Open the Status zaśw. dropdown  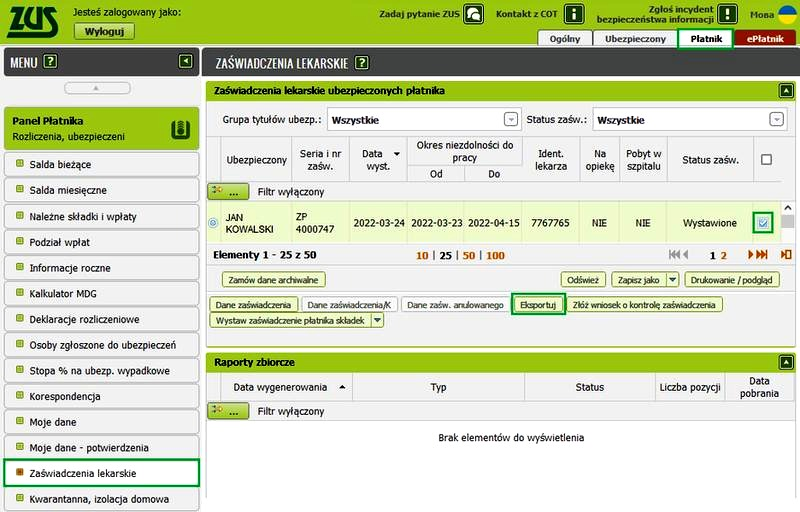point(777,119)
